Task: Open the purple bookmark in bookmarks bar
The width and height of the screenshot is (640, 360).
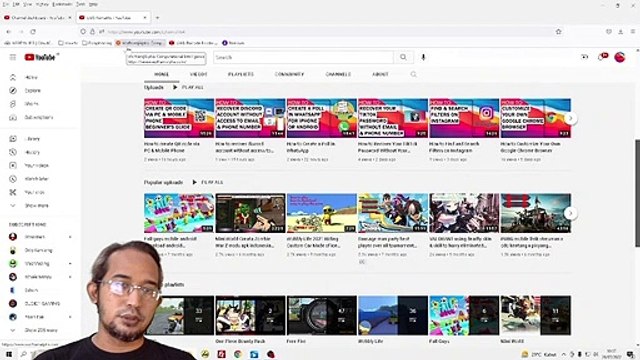Action: click(x=233, y=43)
